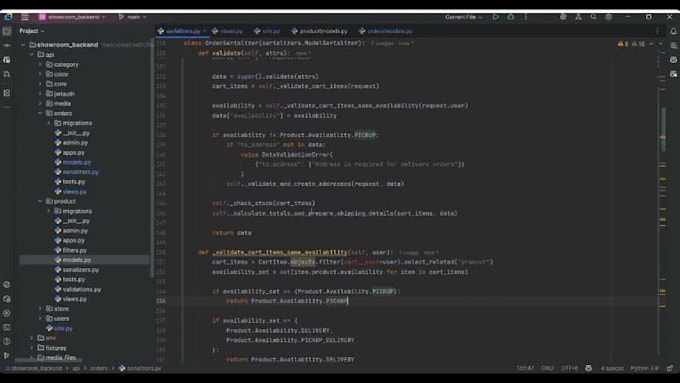
Task: Click the 155:47 line column indicator
Action: [x=525, y=368]
